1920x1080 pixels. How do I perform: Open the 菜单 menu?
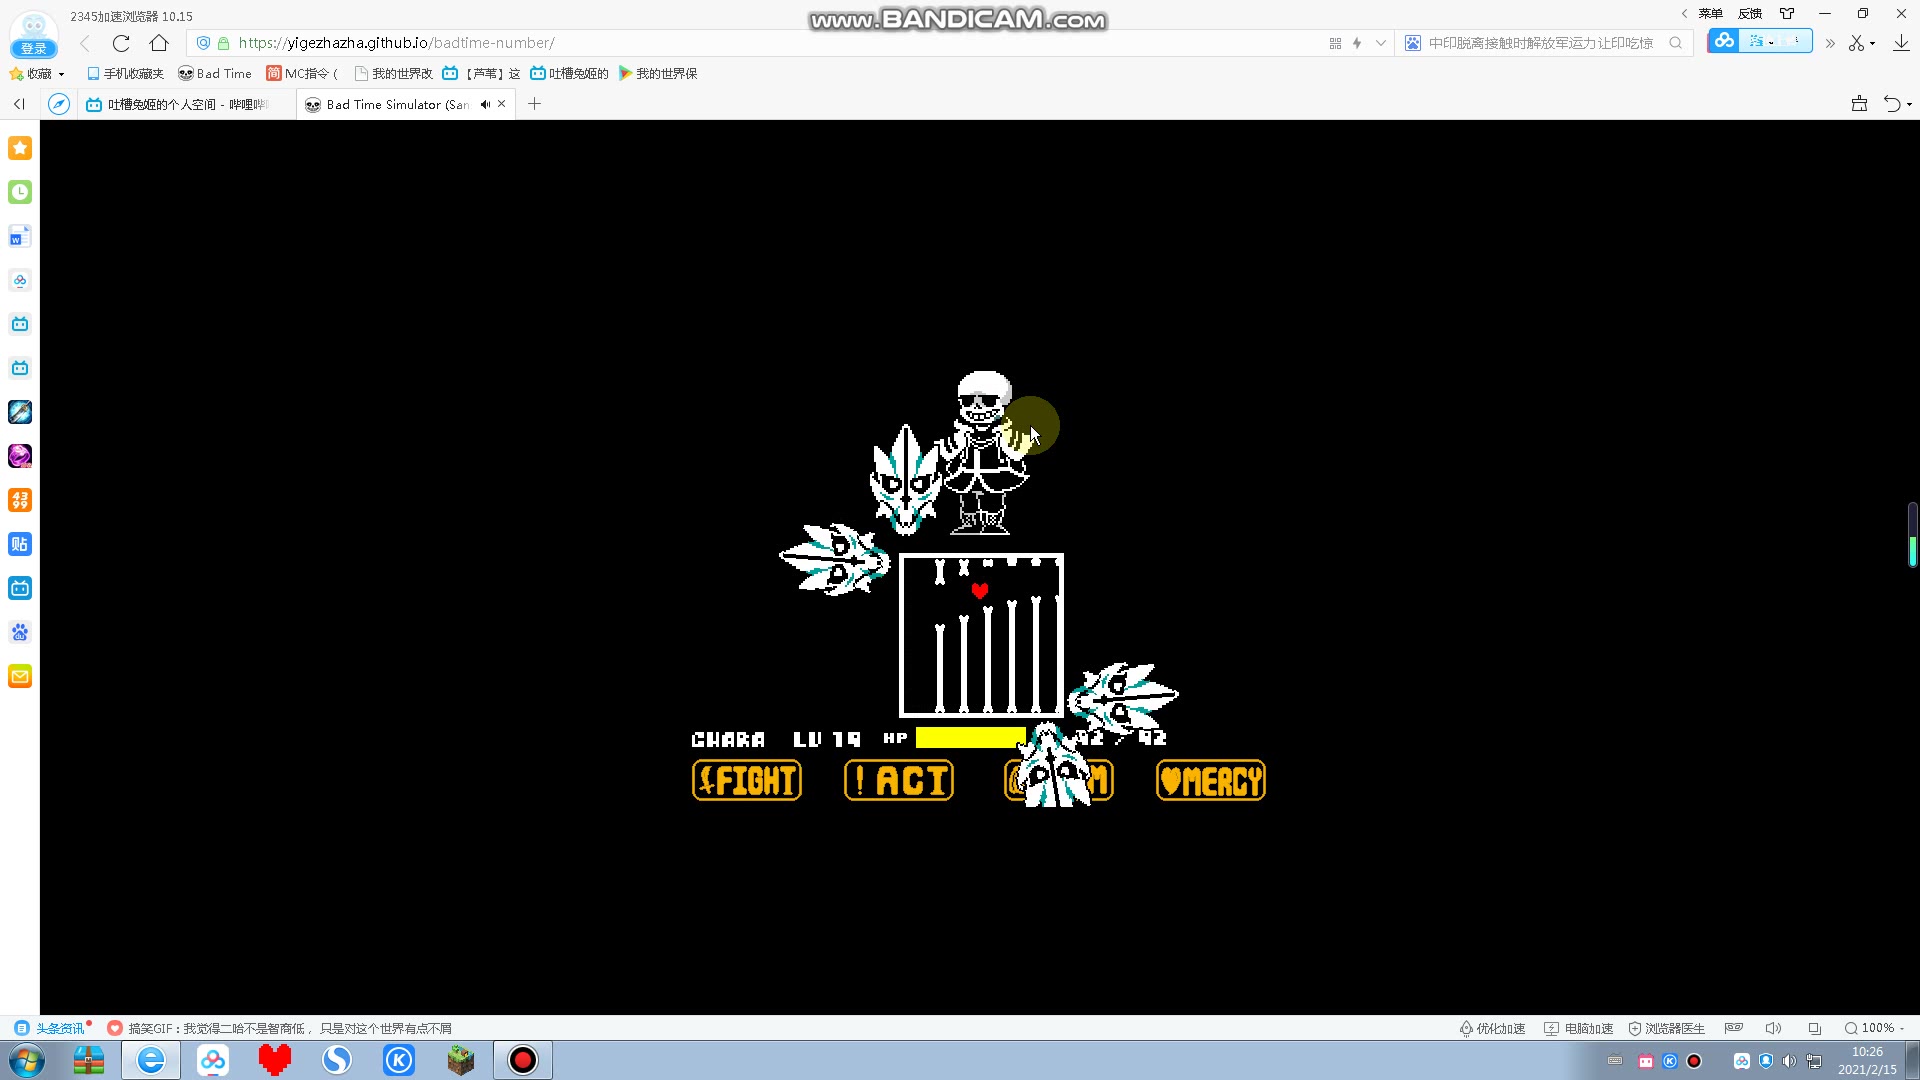(x=1710, y=14)
